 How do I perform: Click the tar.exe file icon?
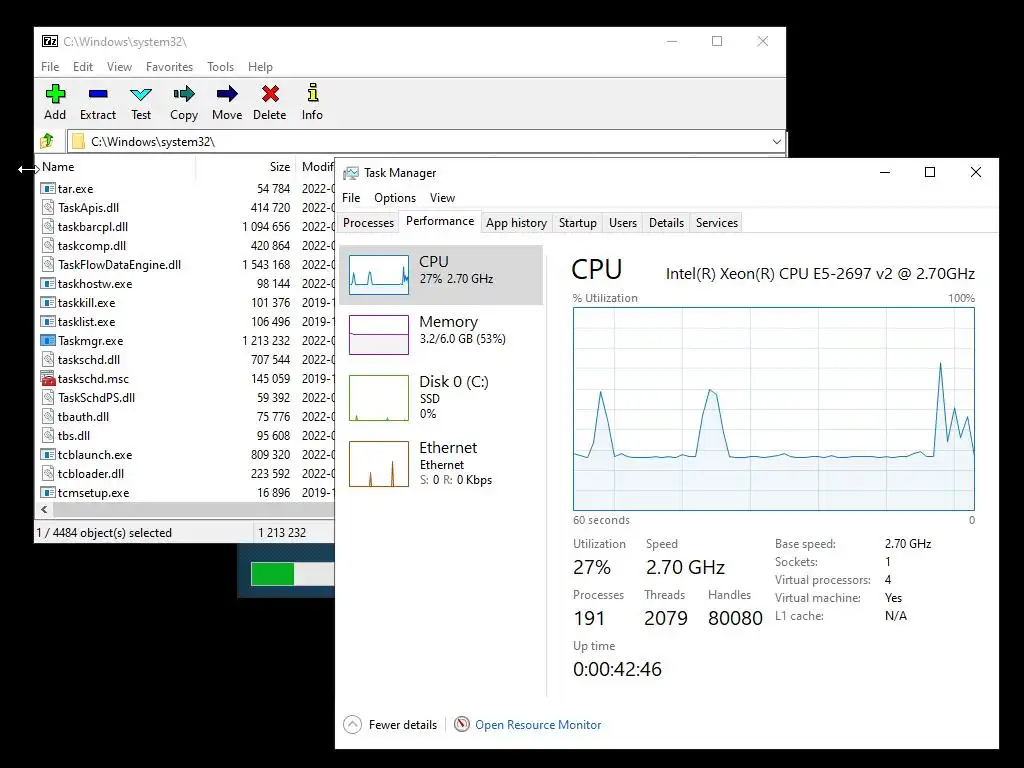coord(48,189)
